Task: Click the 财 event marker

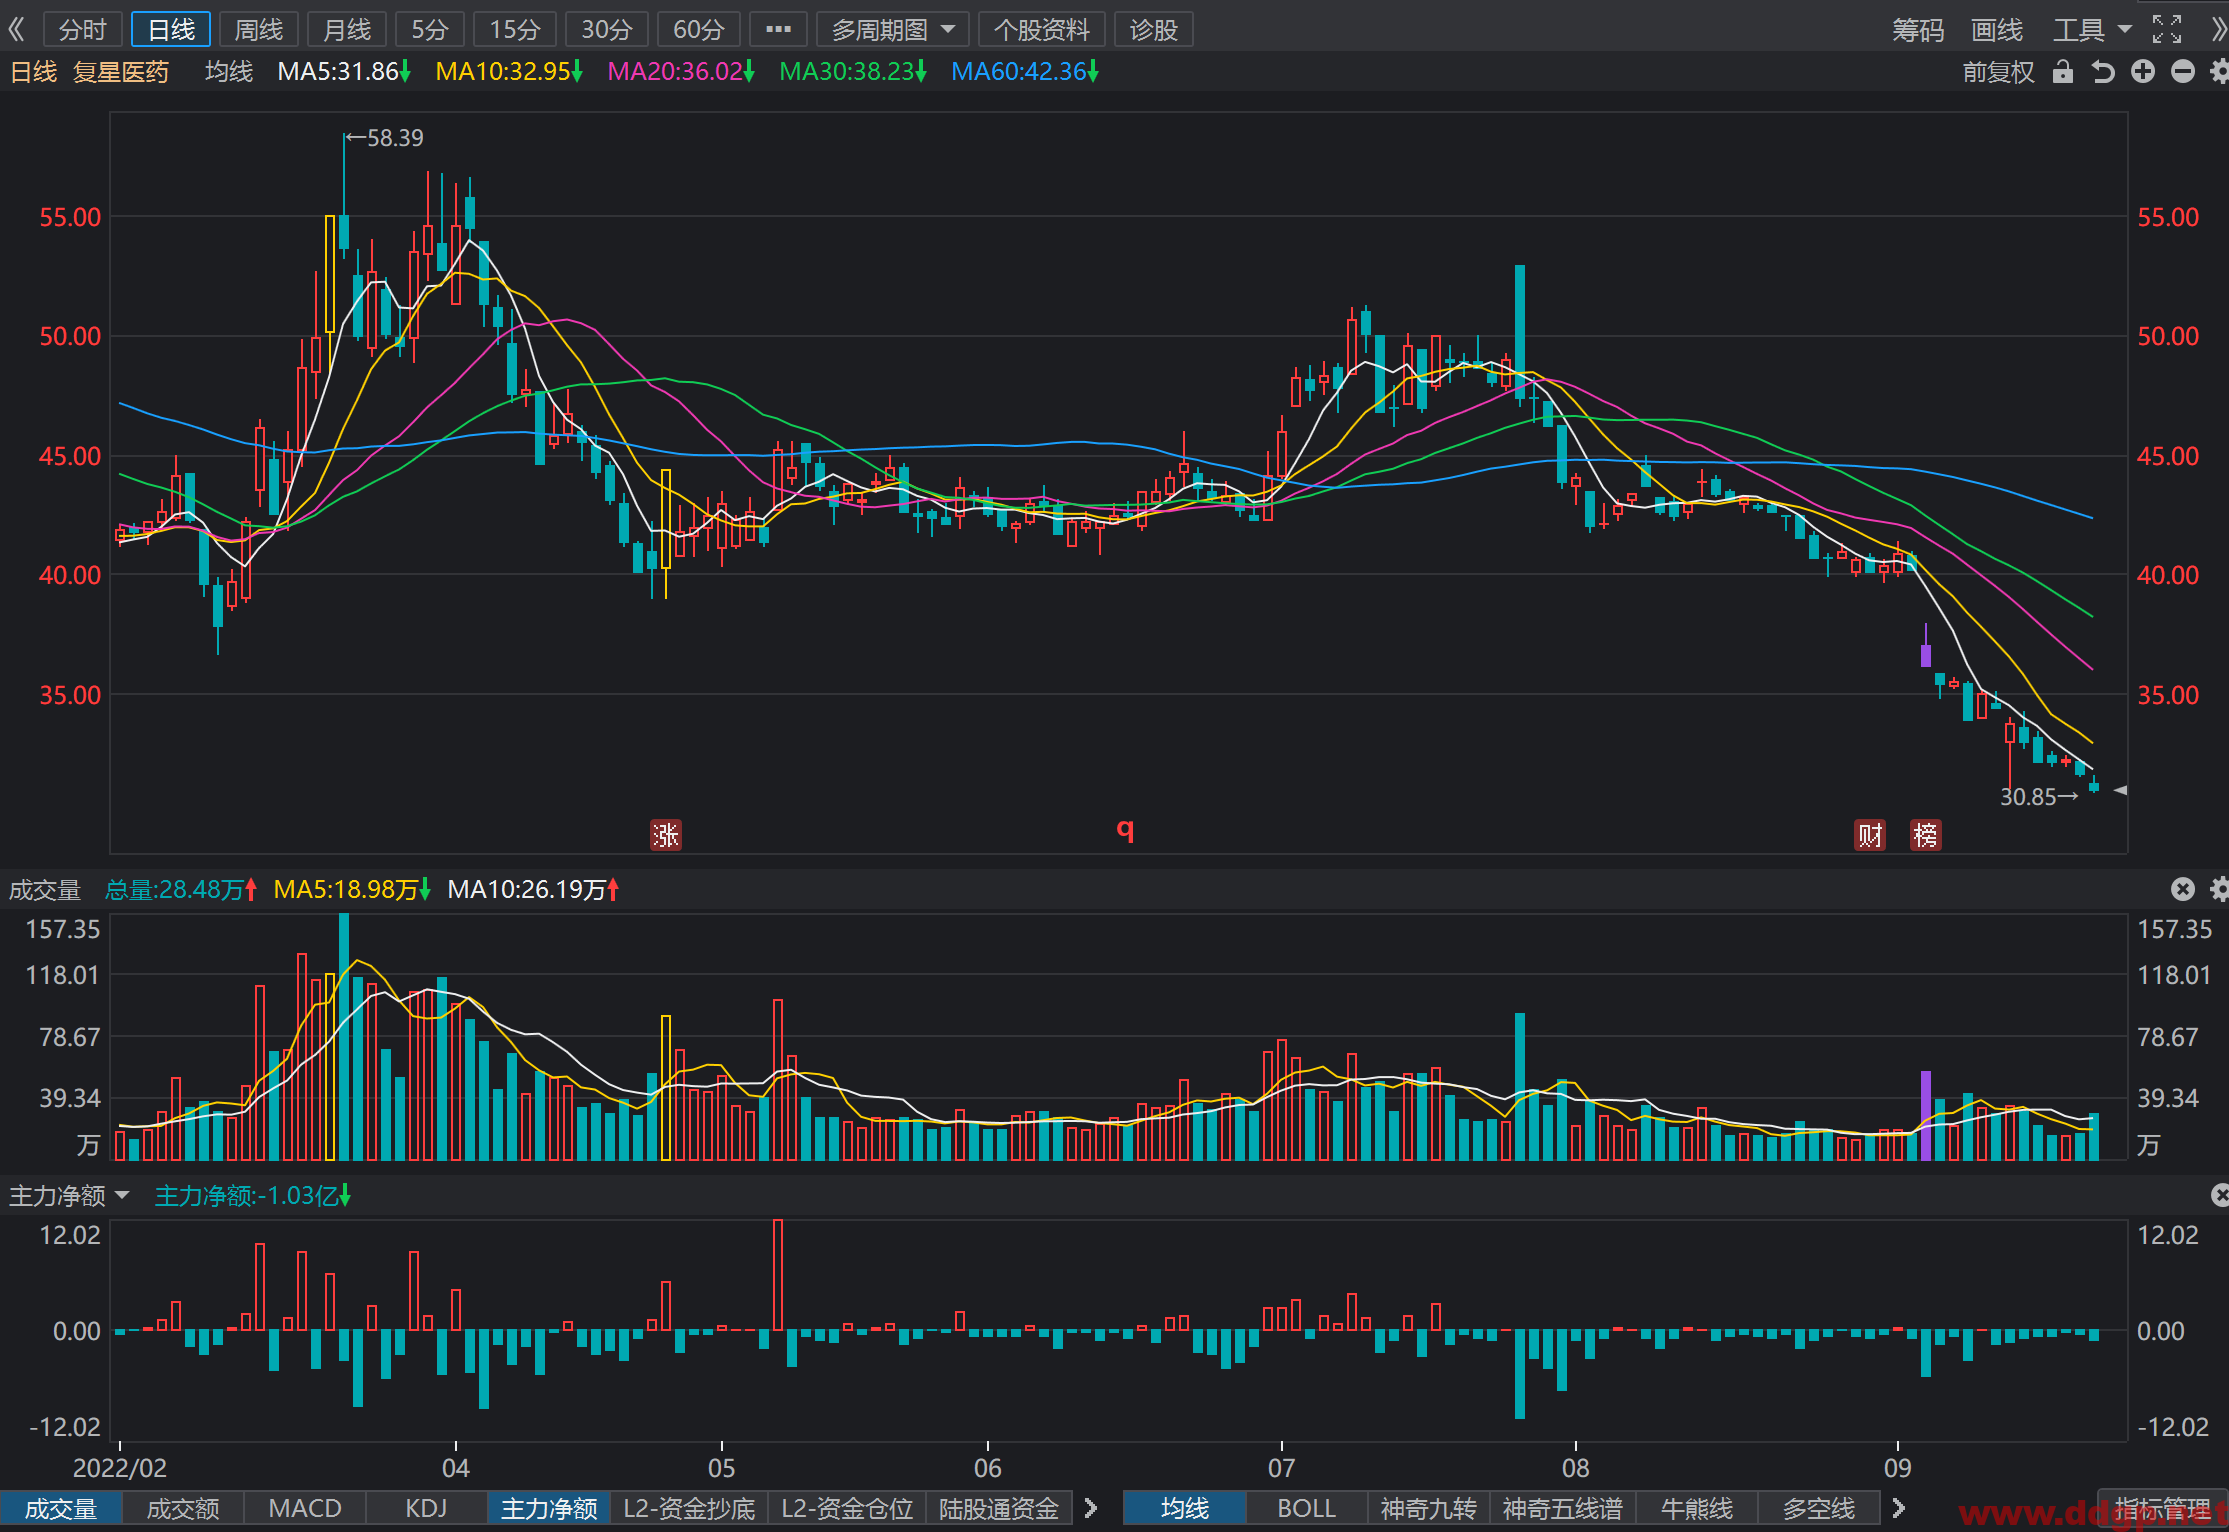Action: tap(1870, 835)
